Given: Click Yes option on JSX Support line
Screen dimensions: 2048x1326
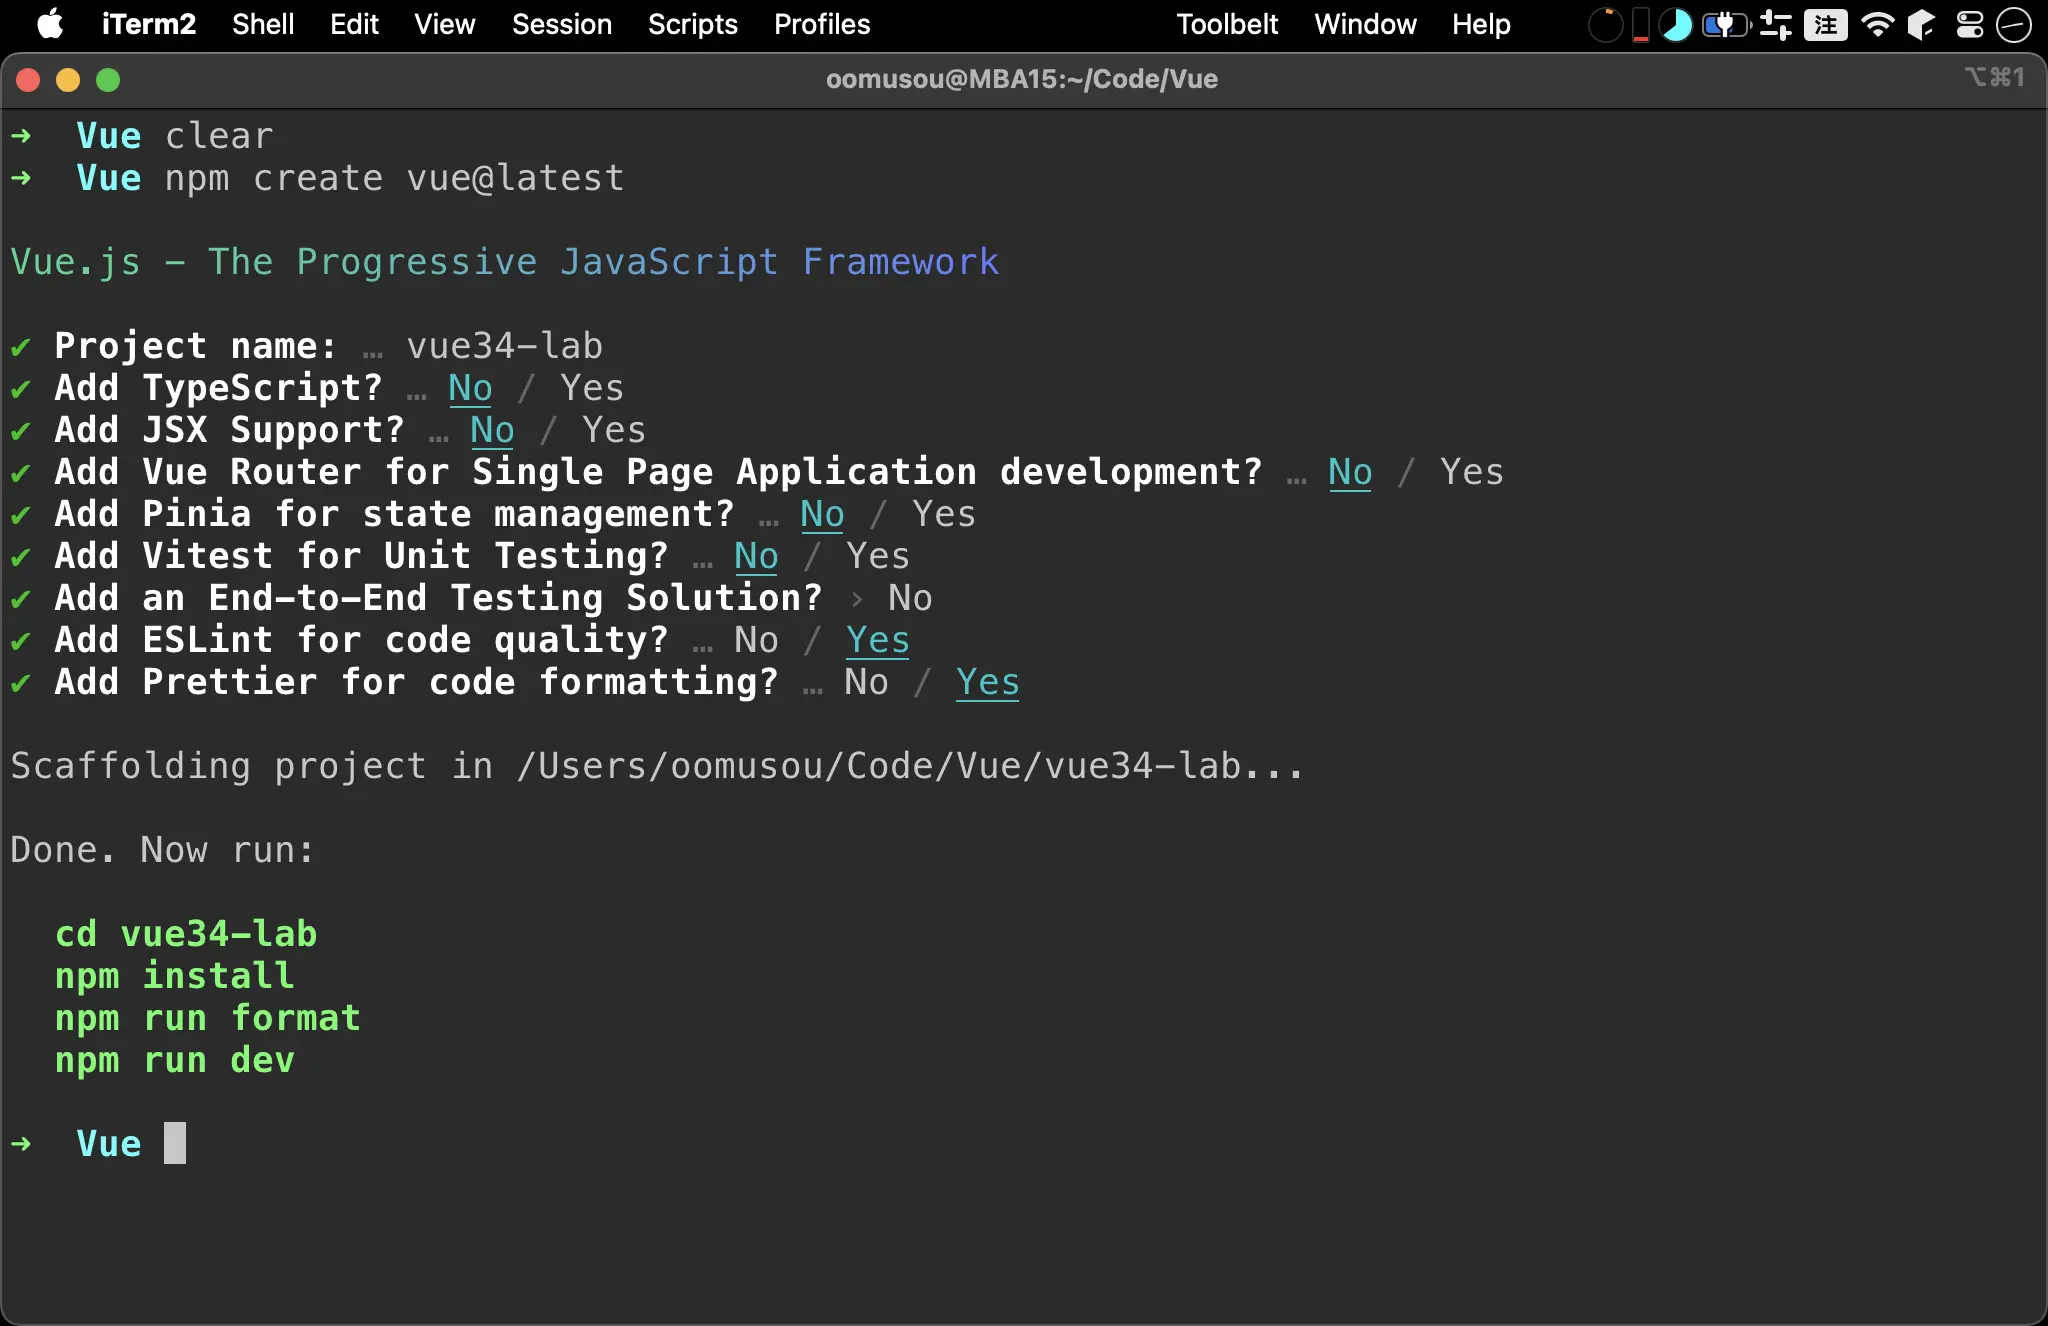Looking at the screenshot, I should 614,430.
